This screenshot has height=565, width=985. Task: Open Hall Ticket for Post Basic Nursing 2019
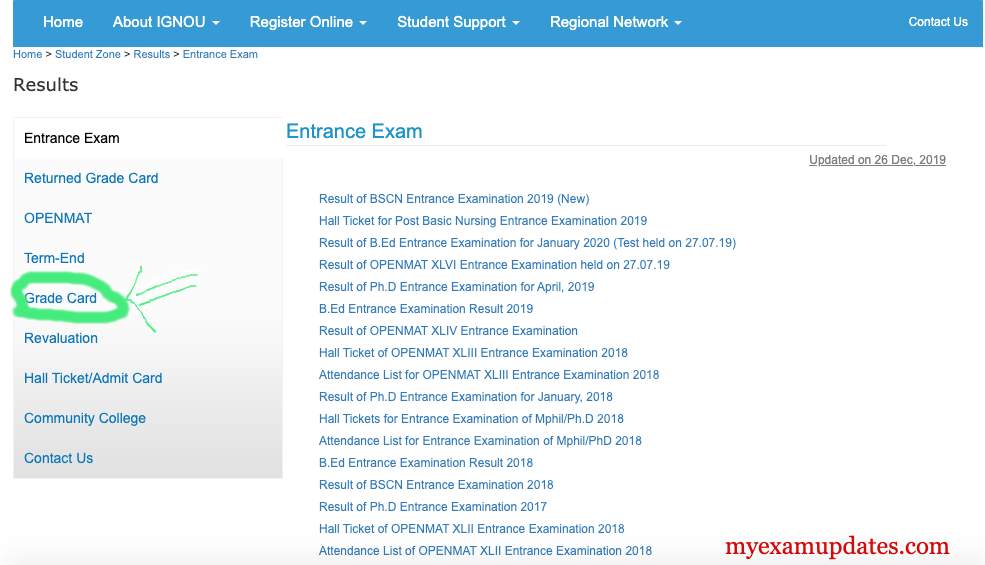tap(482, 221)
